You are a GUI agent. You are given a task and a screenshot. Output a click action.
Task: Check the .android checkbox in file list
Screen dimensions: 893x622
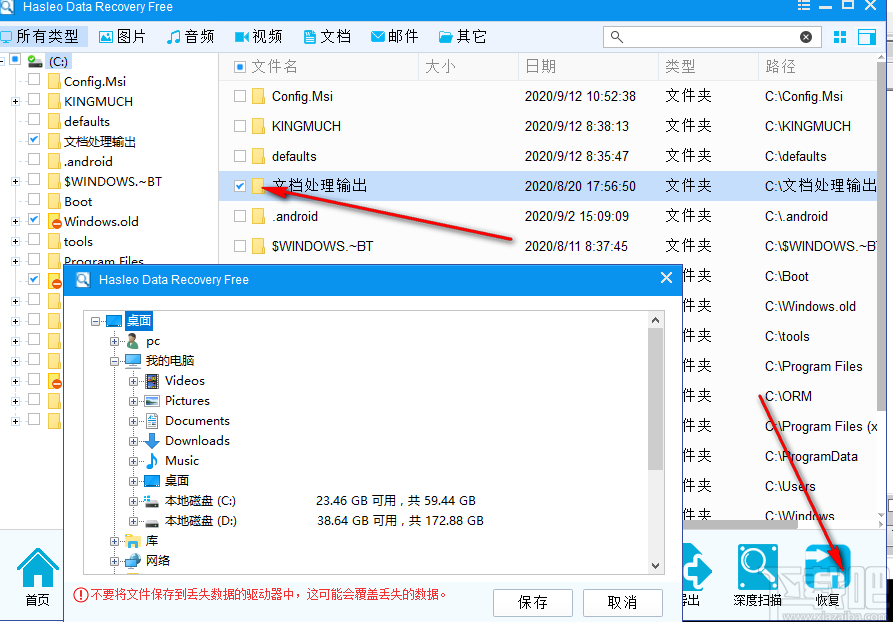(x=240, y=216)
